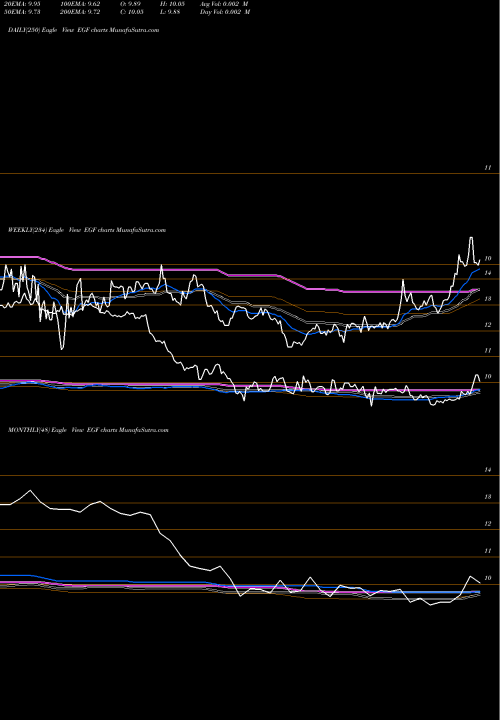
Task: Click the 12 price label on weekly chart
Action: 489,325
